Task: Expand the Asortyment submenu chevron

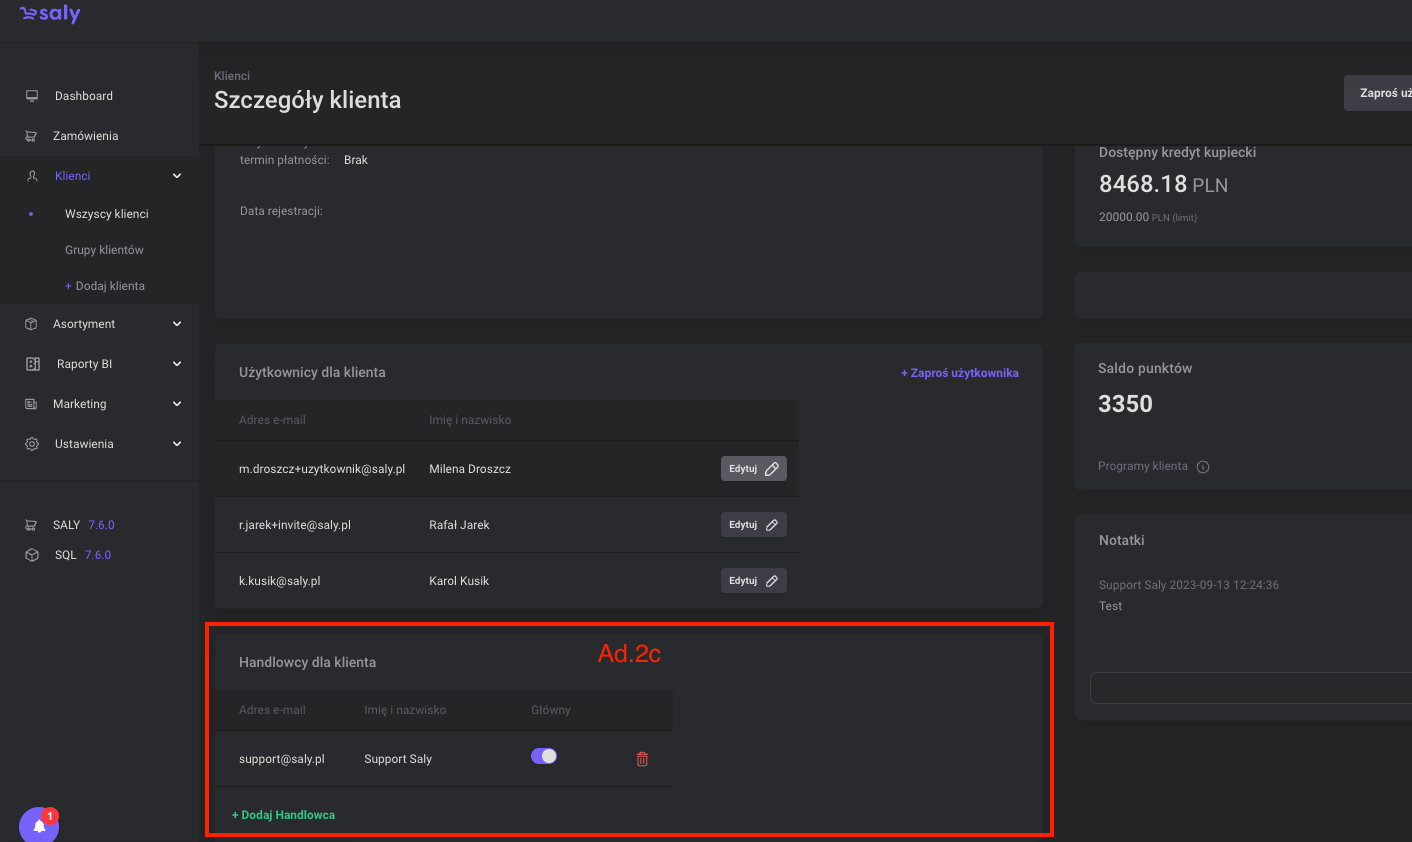Action: click(x=177, y=324)
